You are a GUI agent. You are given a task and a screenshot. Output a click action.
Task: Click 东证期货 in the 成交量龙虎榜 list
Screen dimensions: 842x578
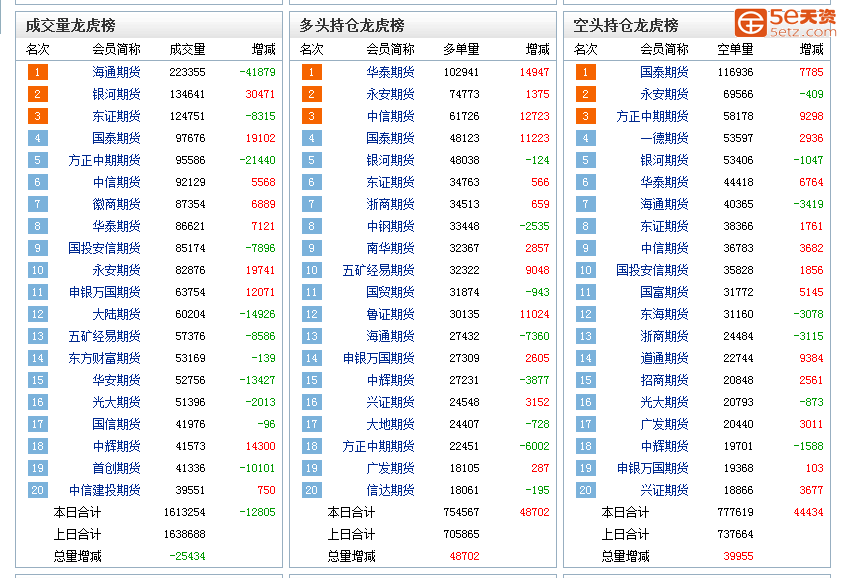point(116,116)
